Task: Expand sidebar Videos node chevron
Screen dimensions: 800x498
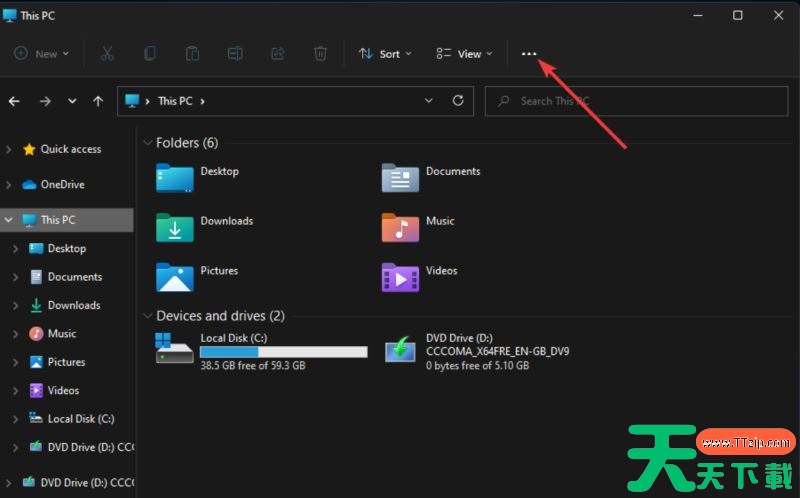Action: click(x=15, y=391)
